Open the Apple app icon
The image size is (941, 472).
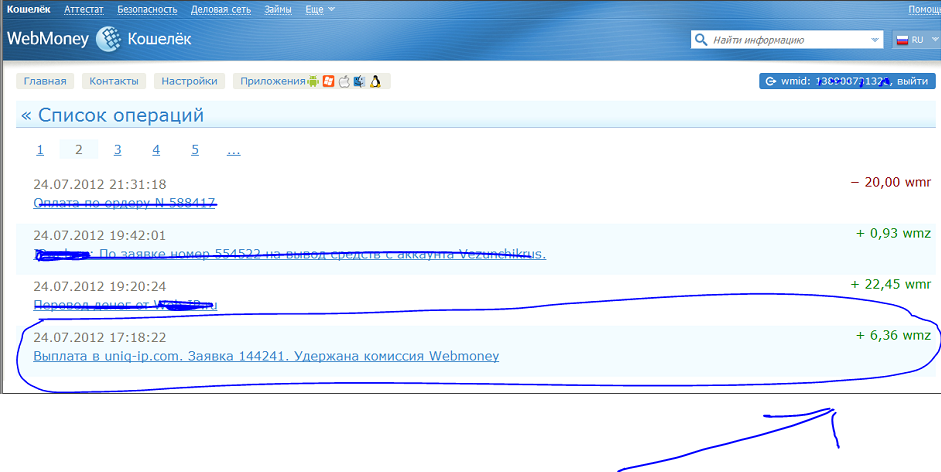coord(344,81)
